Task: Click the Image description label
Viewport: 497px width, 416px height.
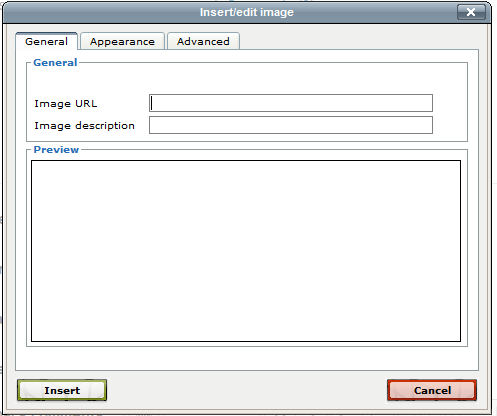Action: point(84,126)
